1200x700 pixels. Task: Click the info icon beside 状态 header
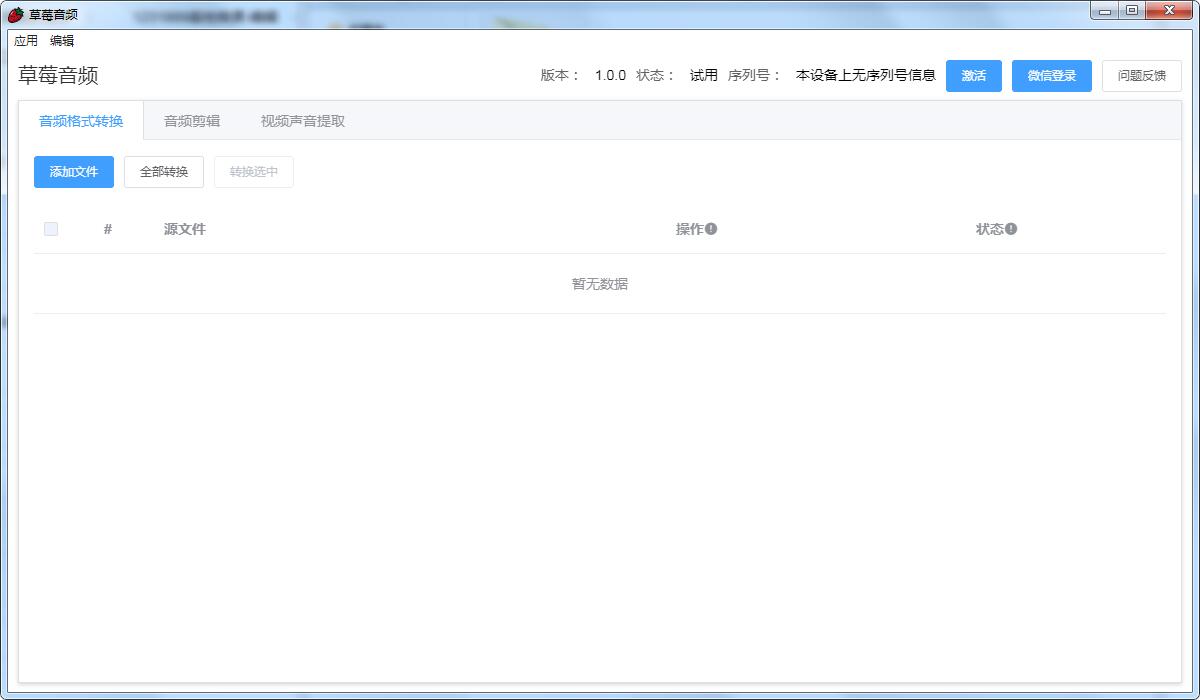(1011, 229)
